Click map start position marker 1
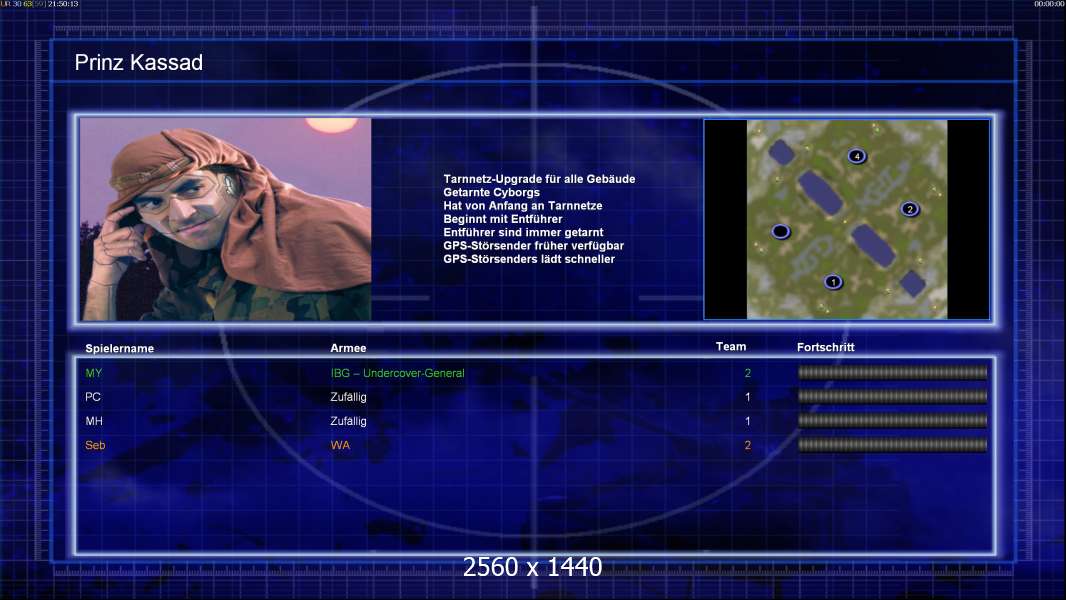Screen dimensions: 1066x600 click(833, 281)
